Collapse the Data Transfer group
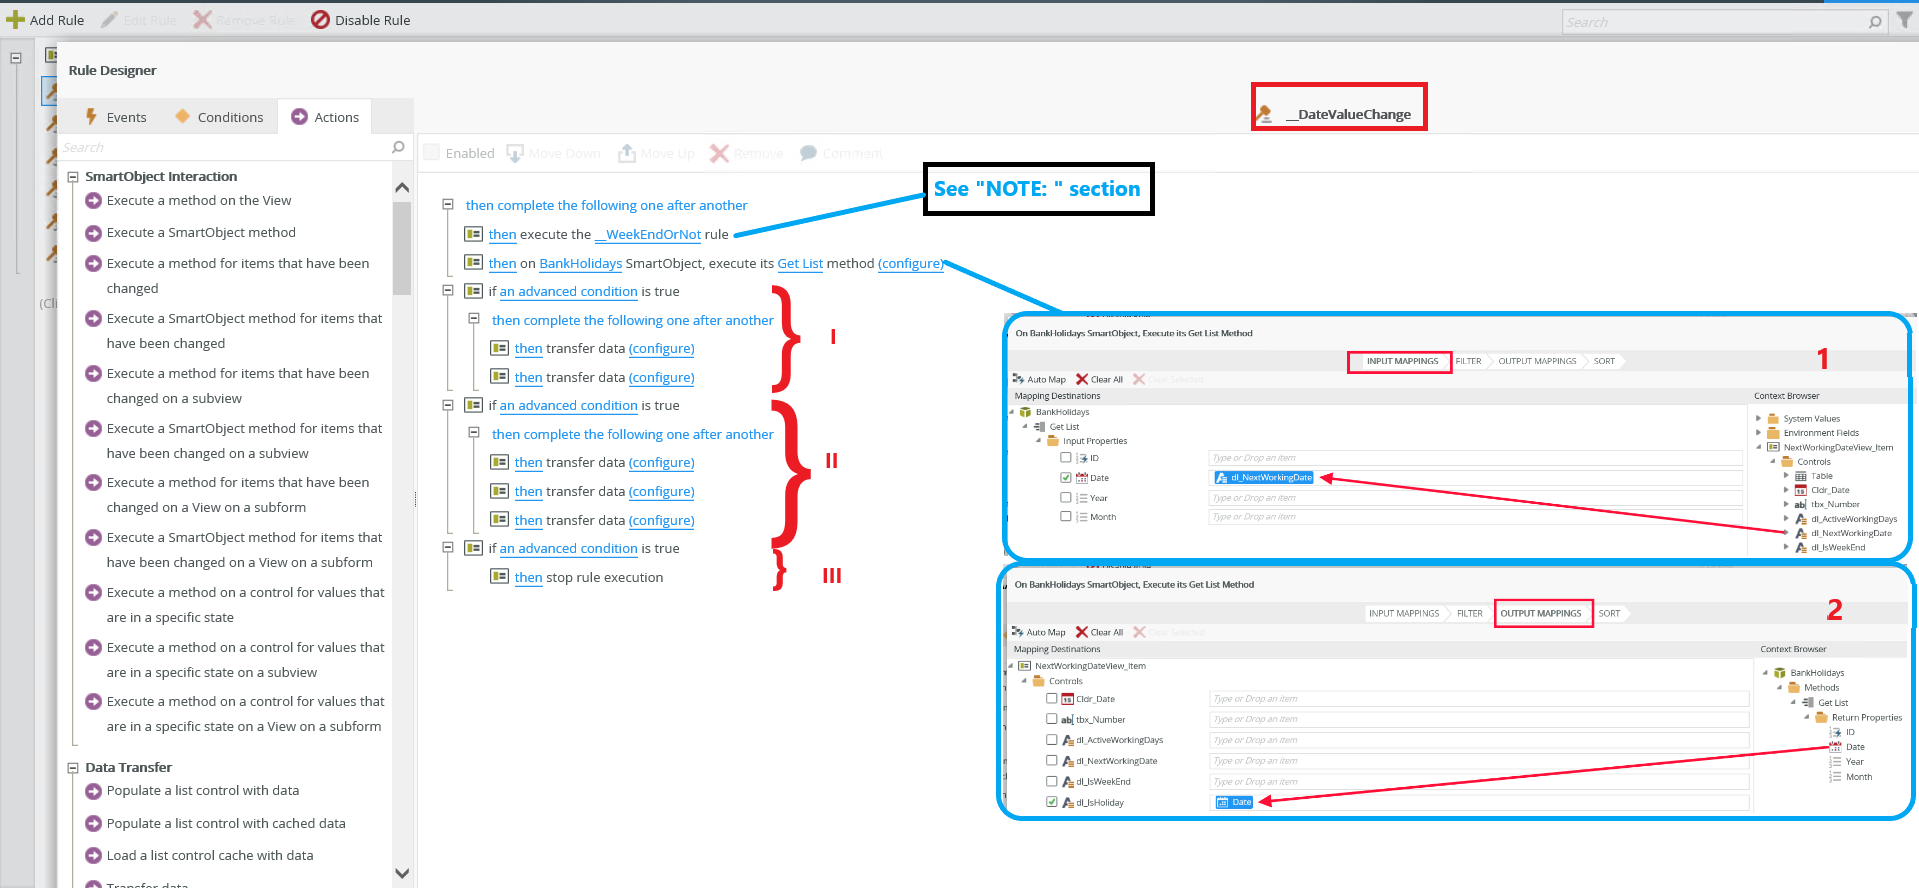 point(73,768)
